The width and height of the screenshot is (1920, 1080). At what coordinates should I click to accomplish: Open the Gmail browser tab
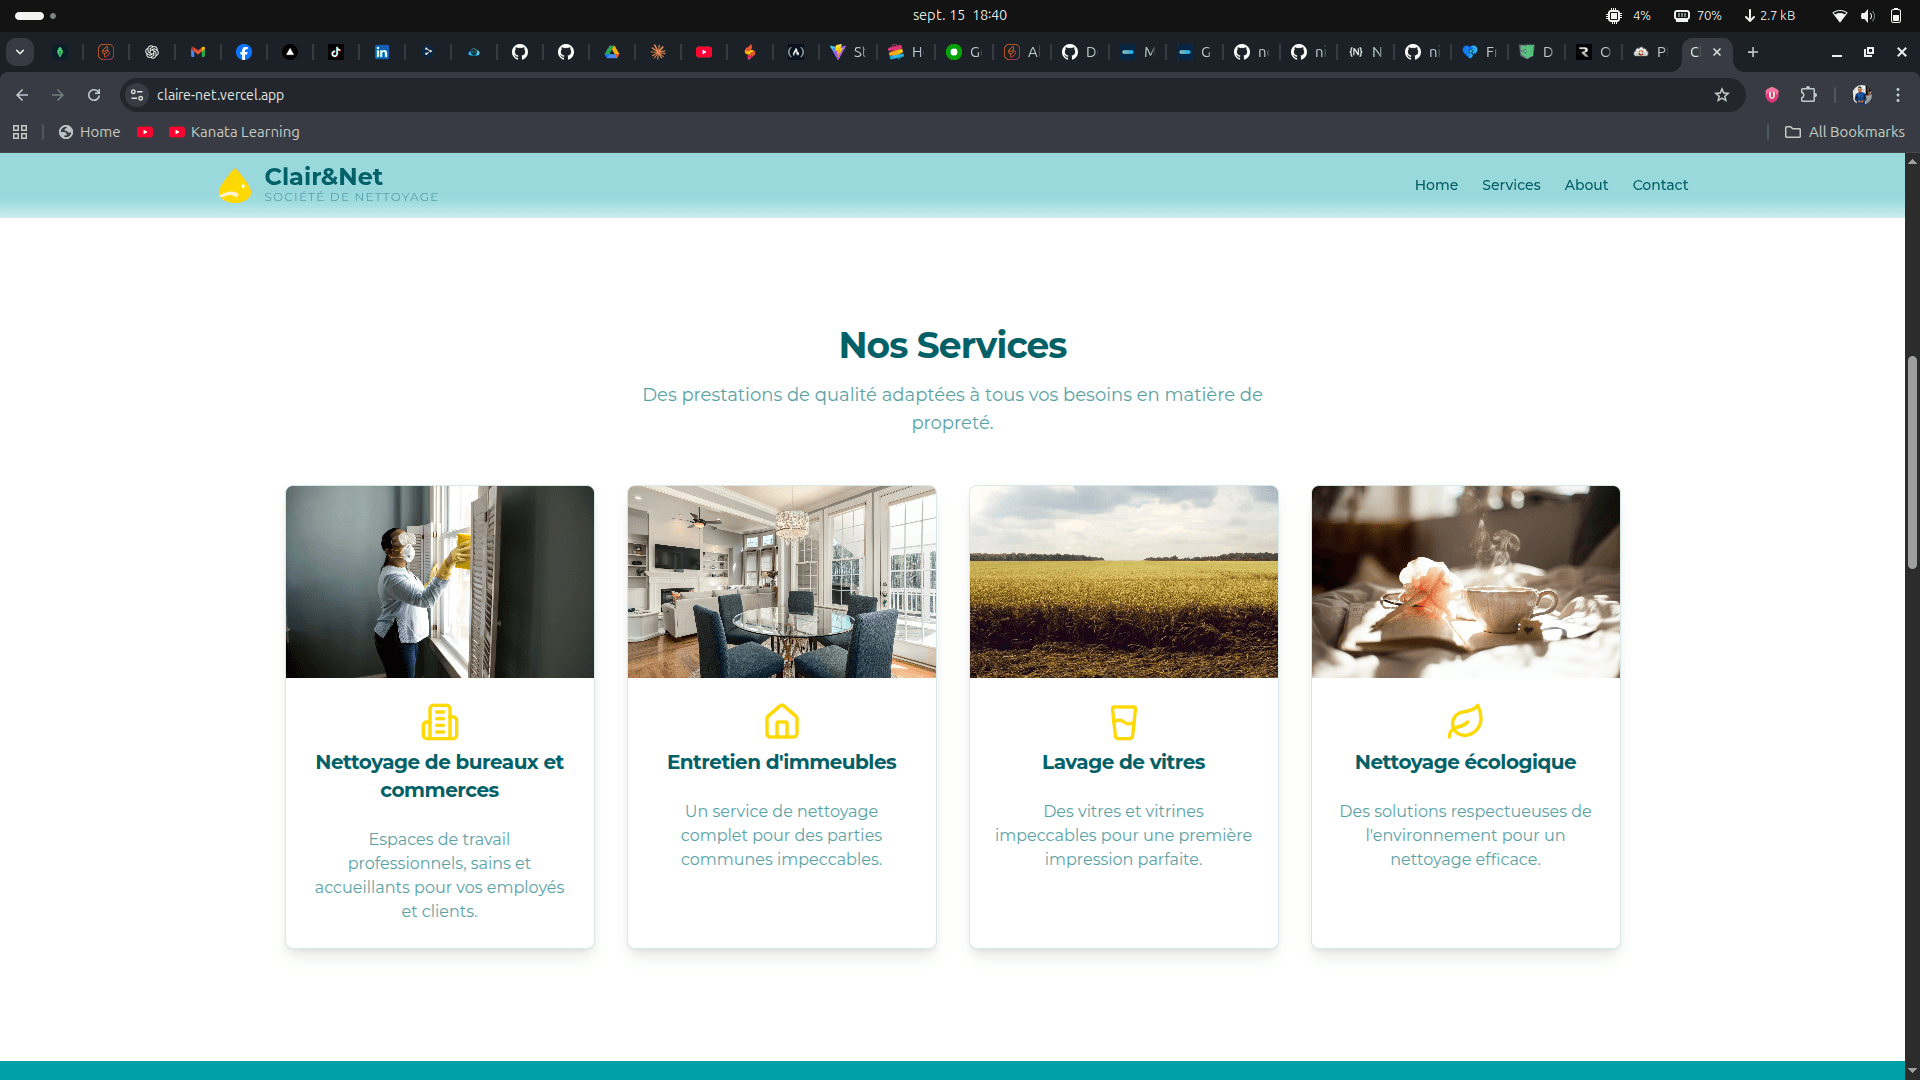(x=198, y=52)
